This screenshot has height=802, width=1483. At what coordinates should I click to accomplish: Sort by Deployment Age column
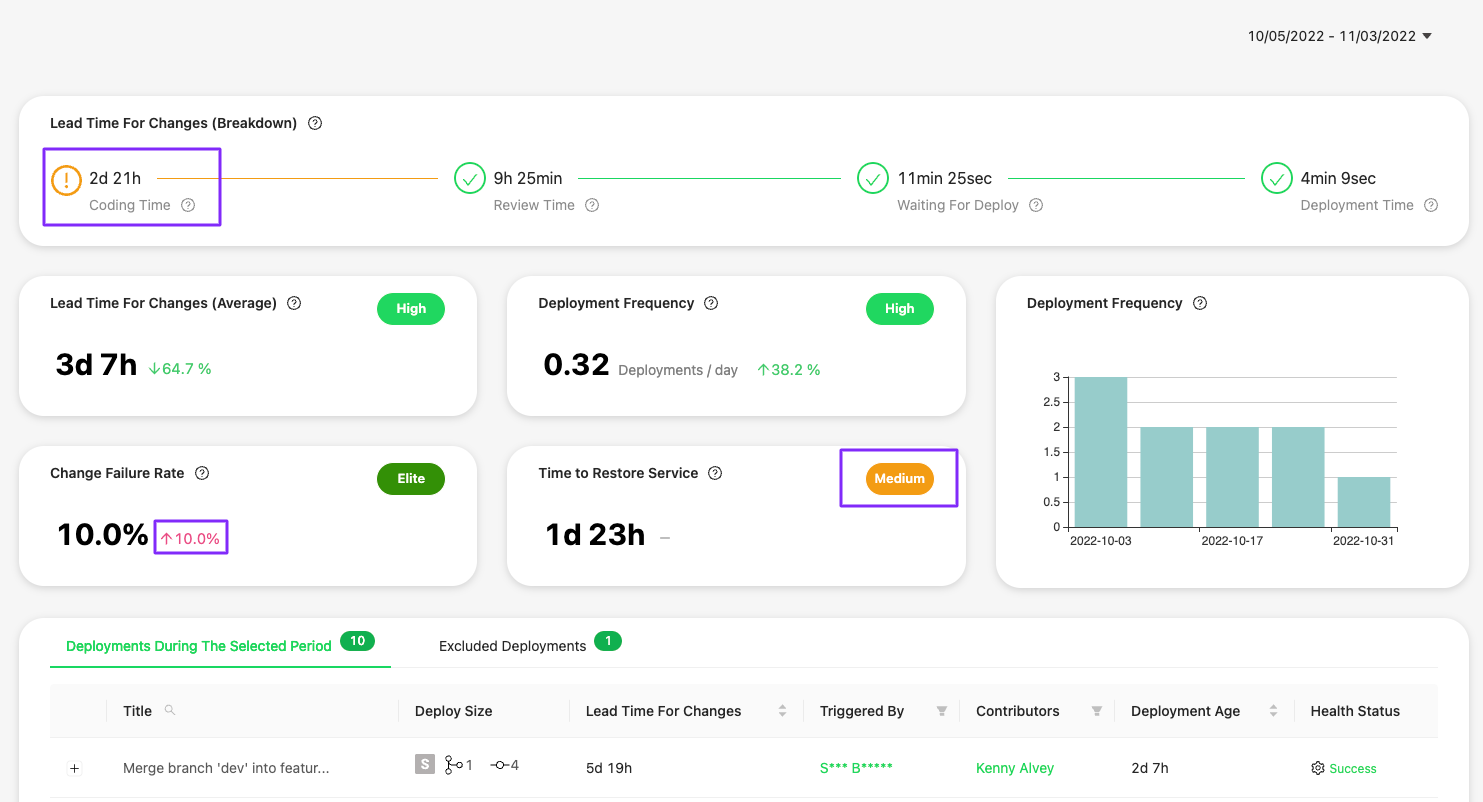point(1273,711)
